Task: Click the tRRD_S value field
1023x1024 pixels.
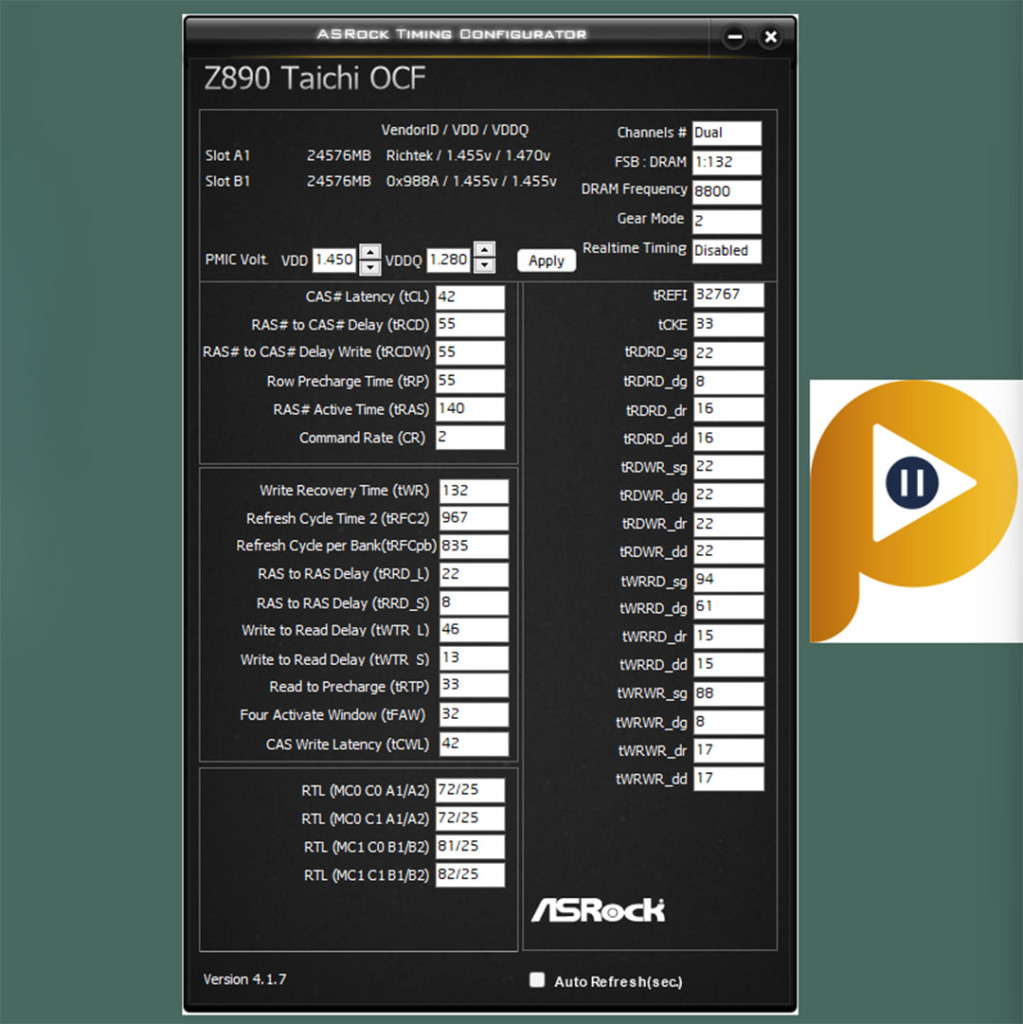Action: point(474,603)
